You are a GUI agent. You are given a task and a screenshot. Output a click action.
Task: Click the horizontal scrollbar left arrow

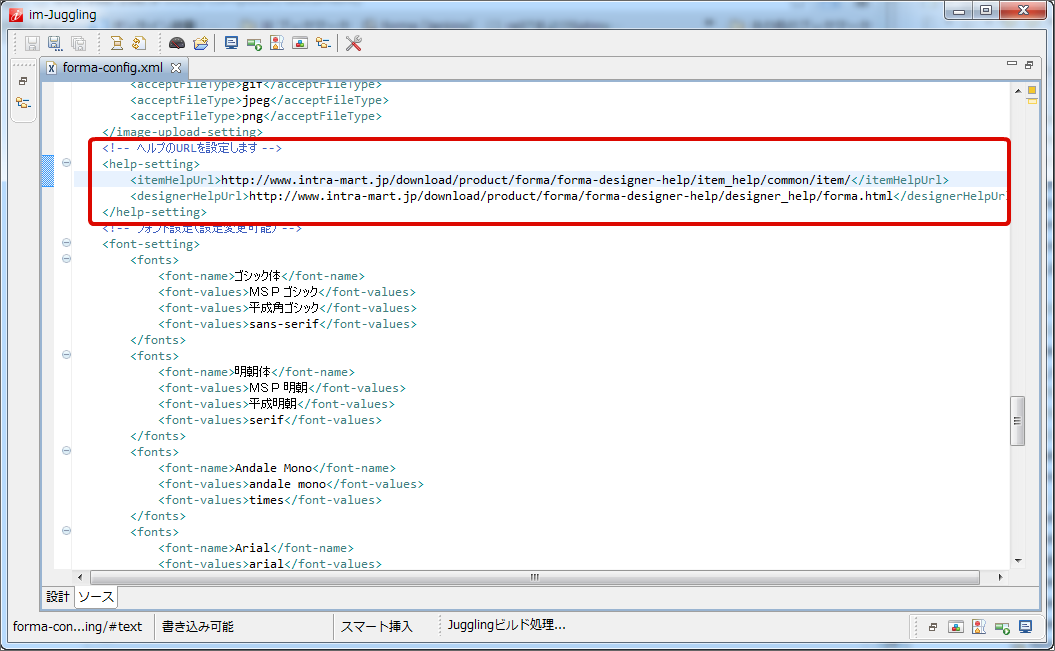[x=80, y=577]
